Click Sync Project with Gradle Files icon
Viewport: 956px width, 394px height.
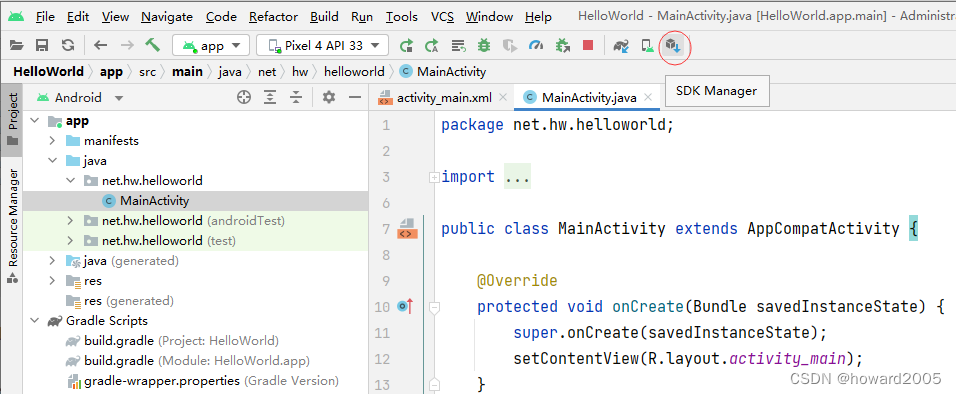[x=621, y=45]
